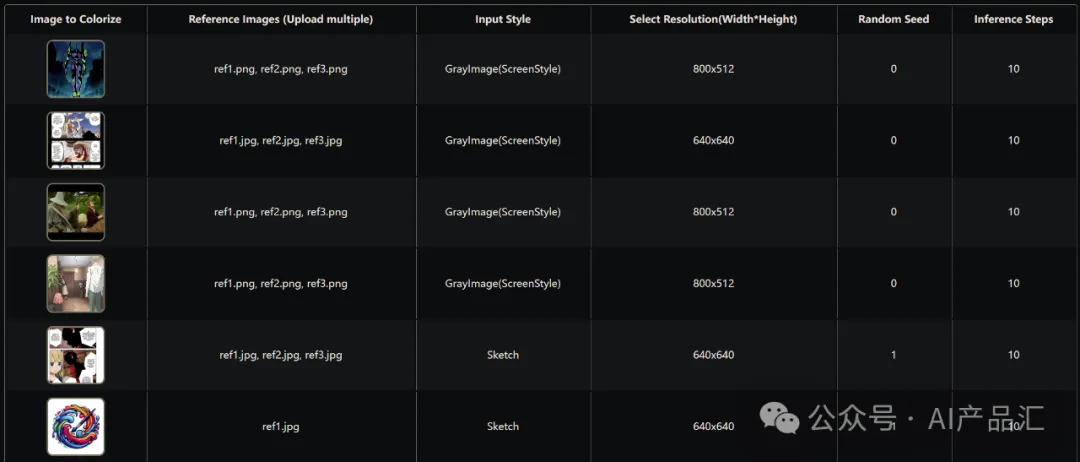This screenshot has height=462, width=1080.
Task: Click the second row 640x640 resolution cell
Action: [x=714, y=140]
